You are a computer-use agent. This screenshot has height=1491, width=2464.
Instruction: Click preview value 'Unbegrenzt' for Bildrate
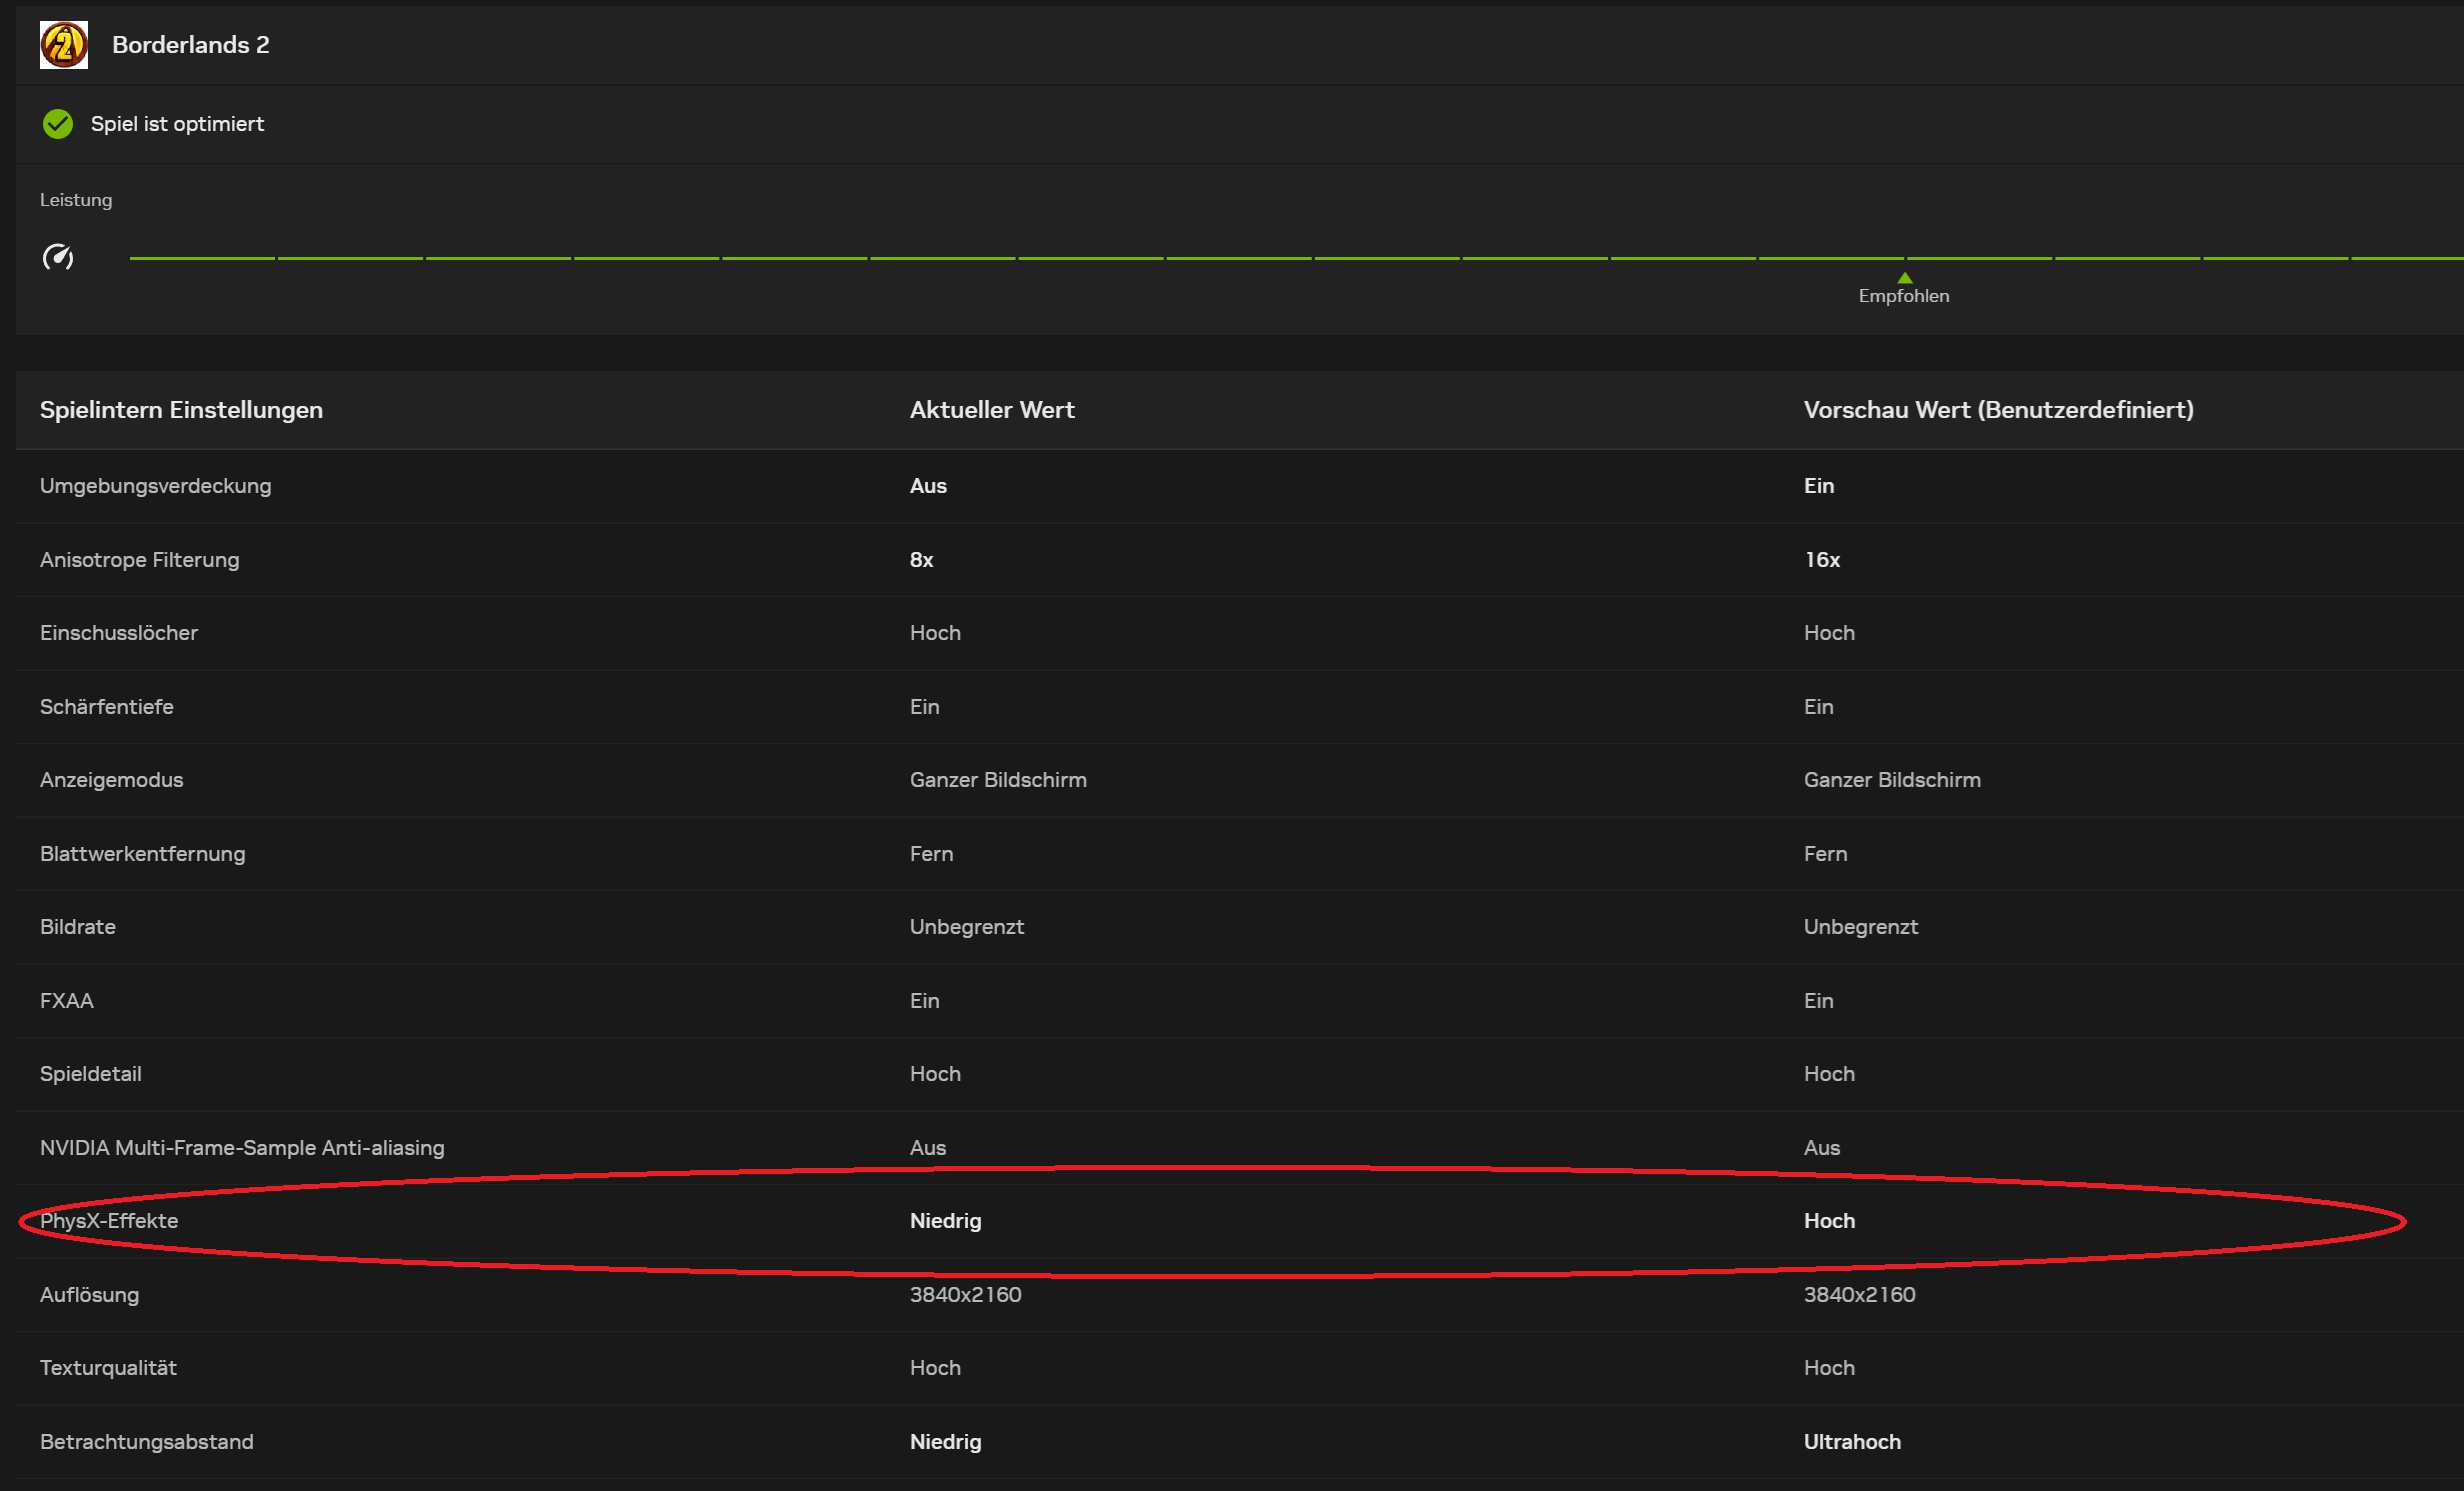(1861, 927)
